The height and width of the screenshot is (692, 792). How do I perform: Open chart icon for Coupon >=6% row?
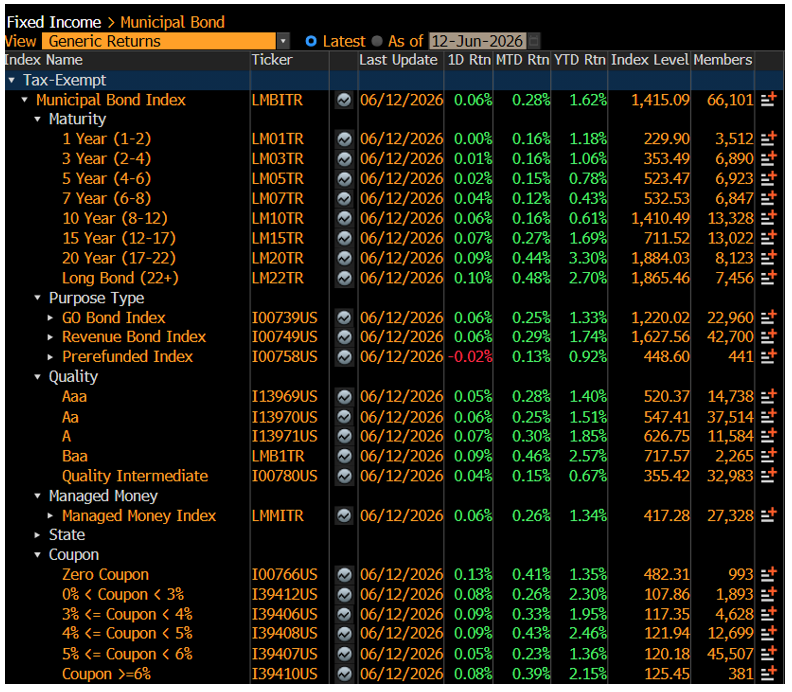(x=344, y=674)
